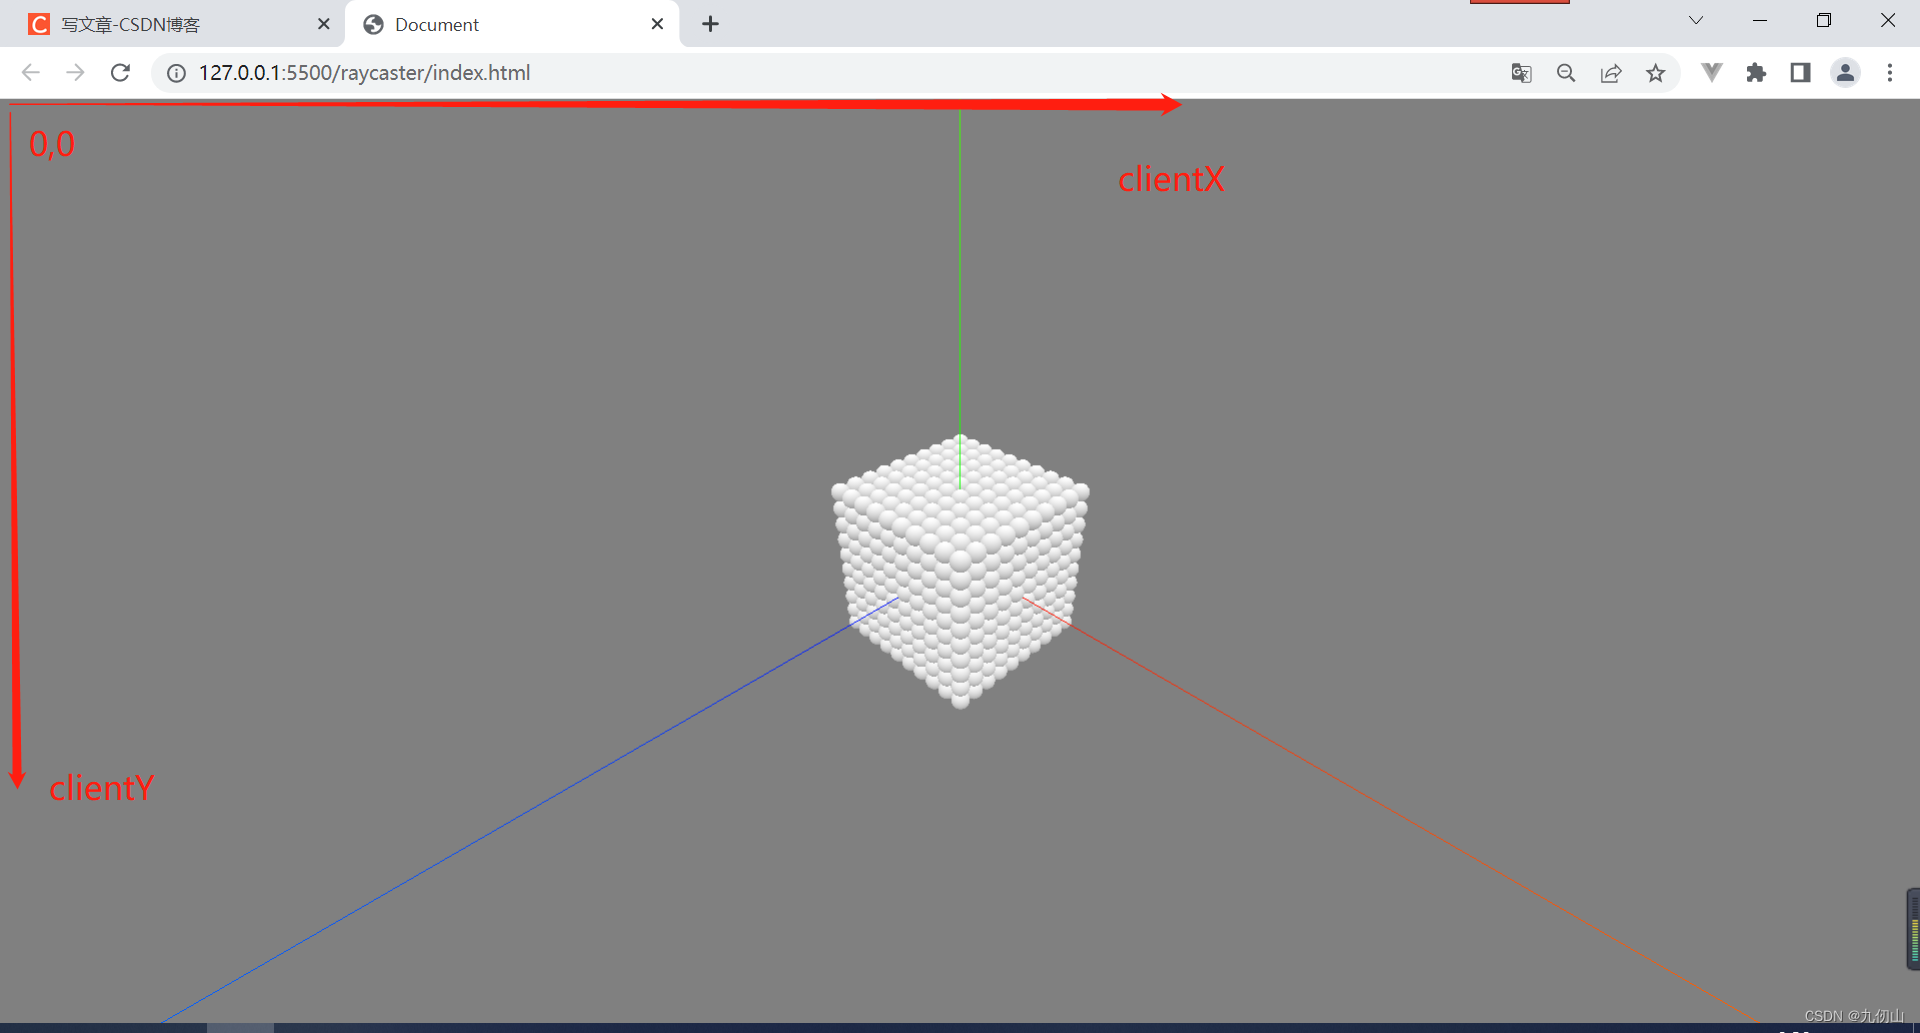Toggle the browser side panel
The image size is (1920, 1033).
(x=1800, y=73)
